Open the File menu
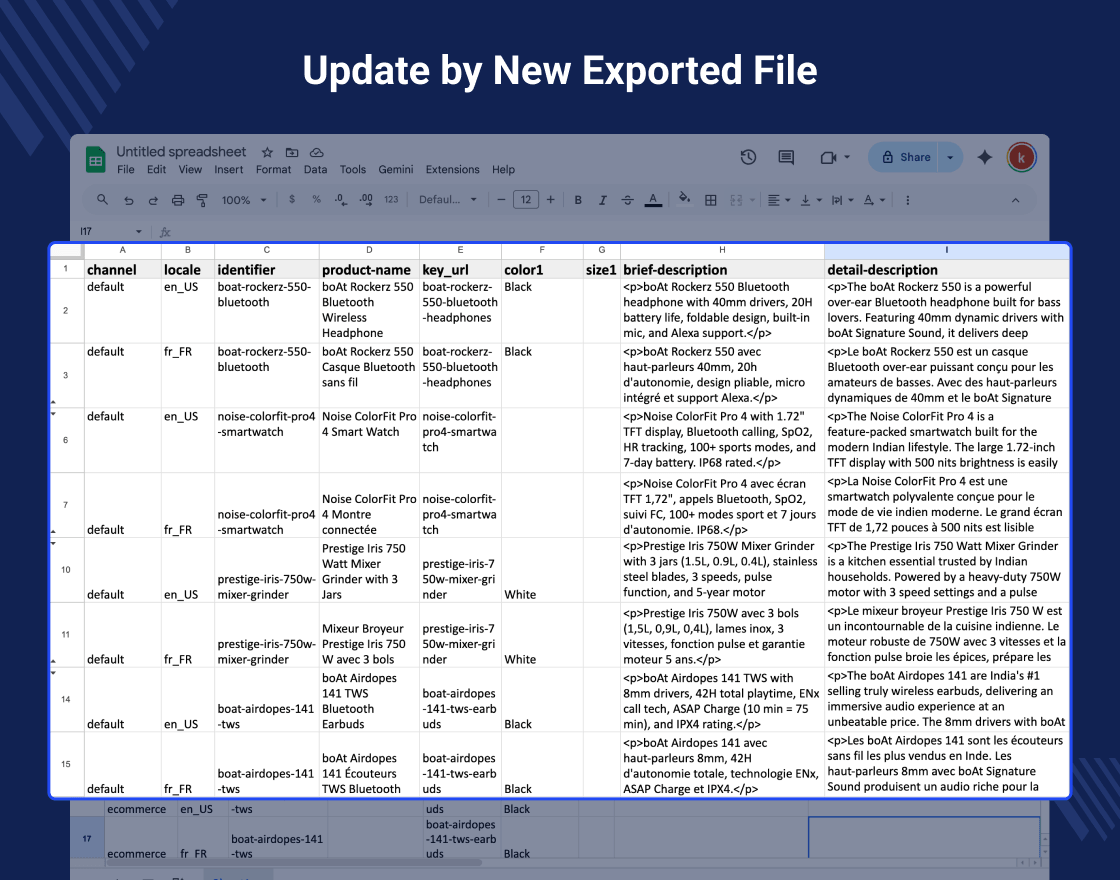The image size is (1120, 880). tap(126, 170)
